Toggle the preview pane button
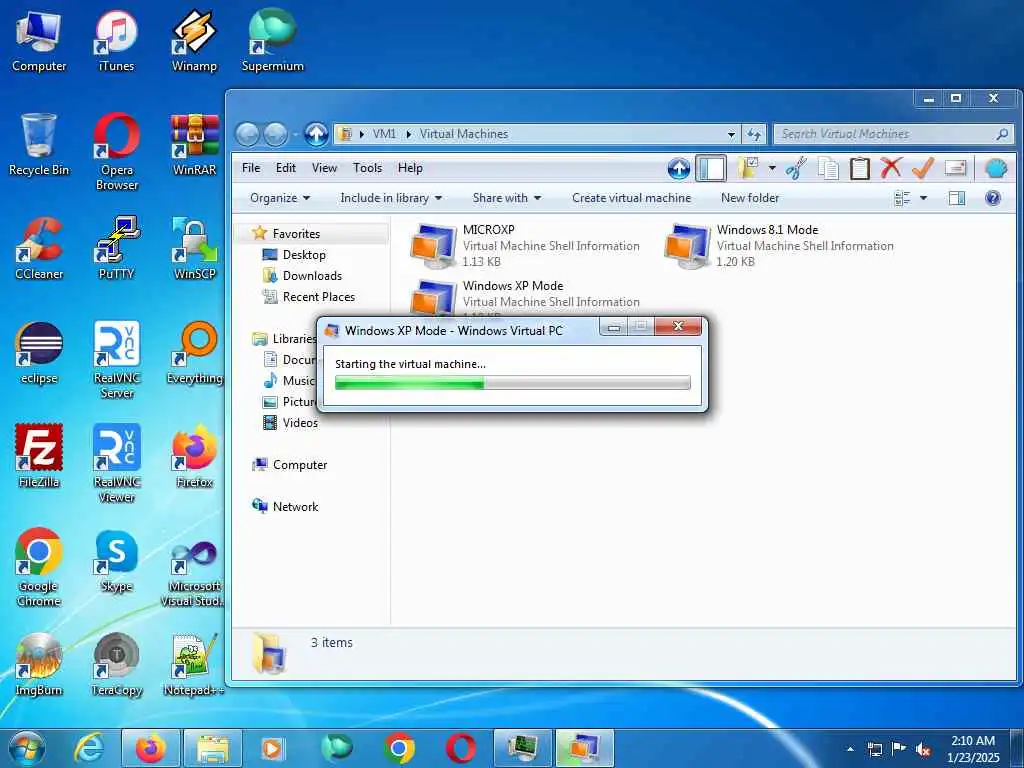Image resolution: width=1024 pixels, height=768 pixels. pyautogui.click(x=957, y=198)
